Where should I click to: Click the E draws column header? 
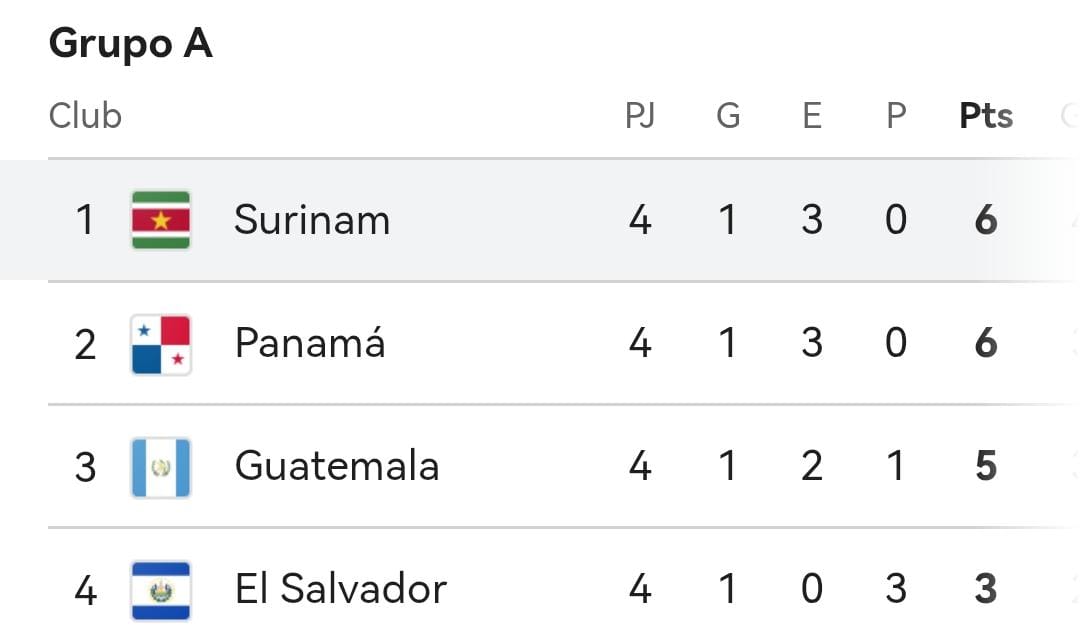point(812,116)
